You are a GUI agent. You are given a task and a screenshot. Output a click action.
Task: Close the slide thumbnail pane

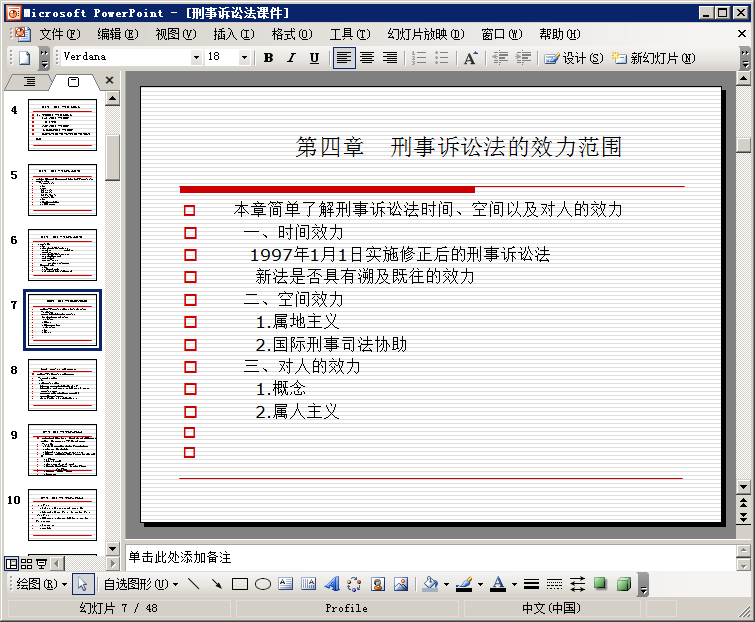[x=109, y=80]
